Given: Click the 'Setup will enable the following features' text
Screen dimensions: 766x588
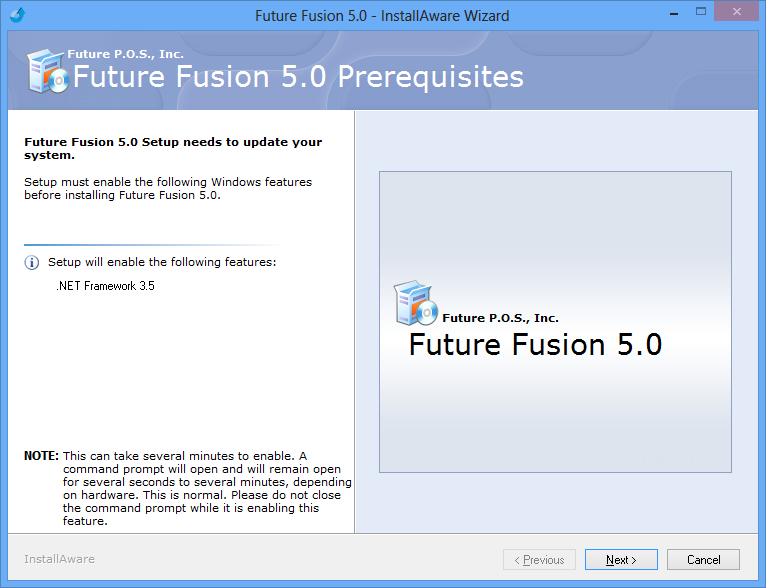Looking at the screenshot, I should tap(162, 262).
